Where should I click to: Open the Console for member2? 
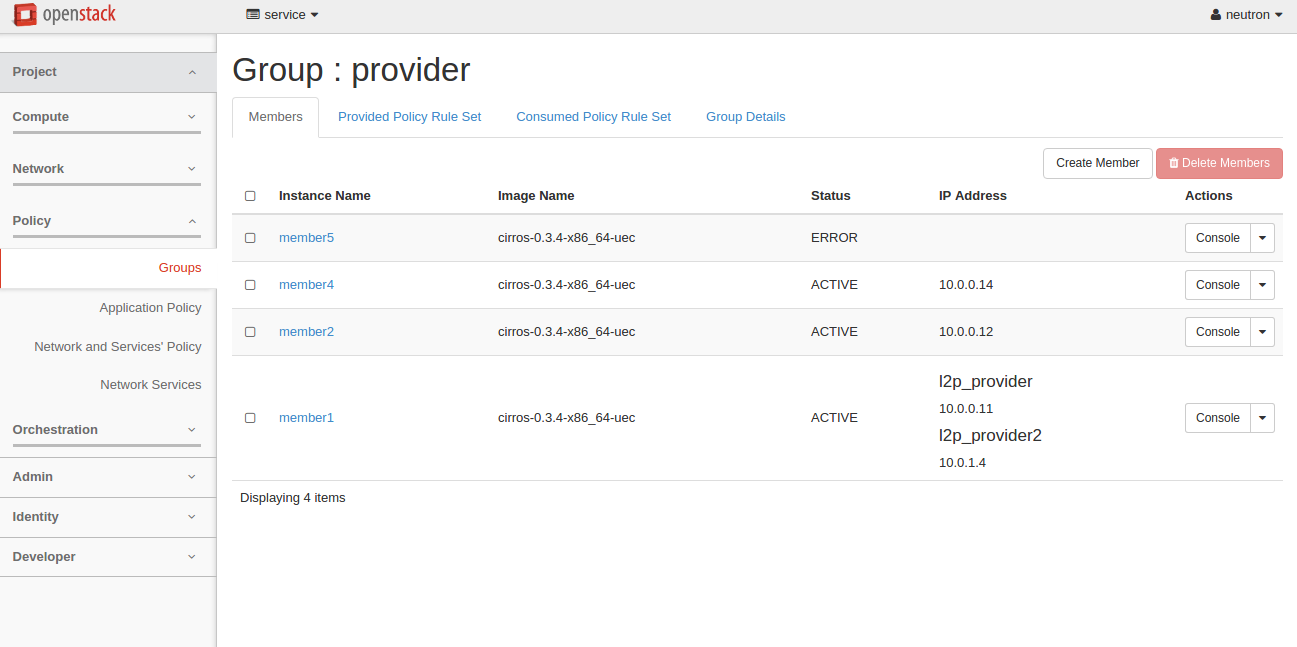coord(1217,332)
